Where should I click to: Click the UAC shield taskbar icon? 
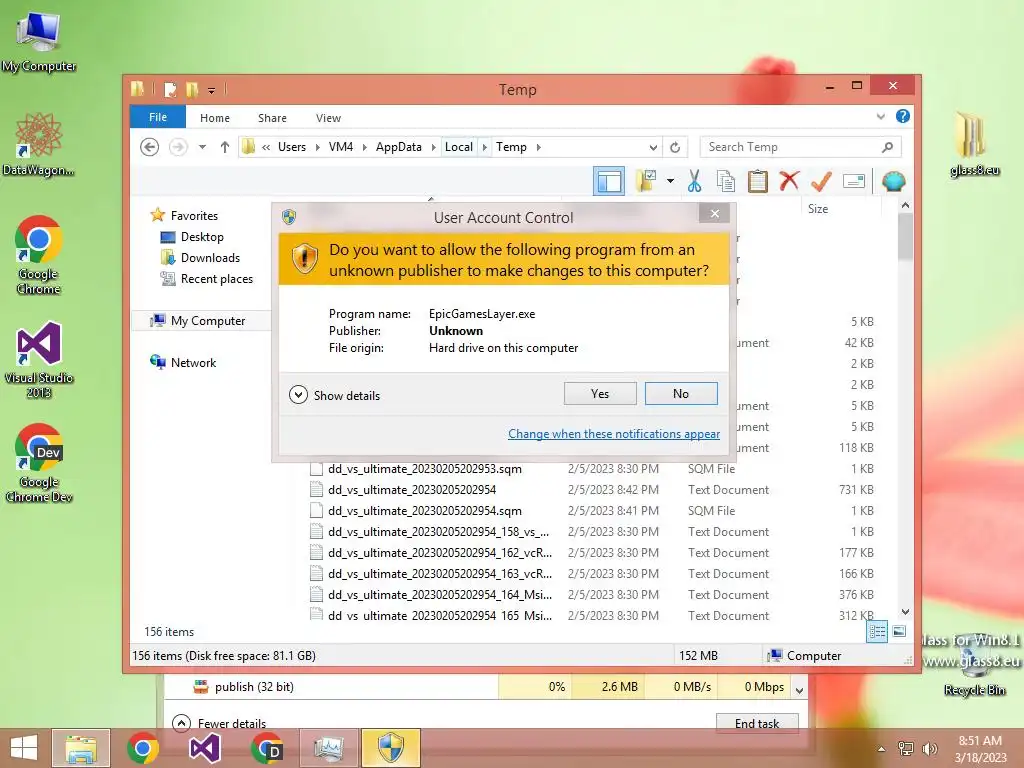tap(391, 748)
